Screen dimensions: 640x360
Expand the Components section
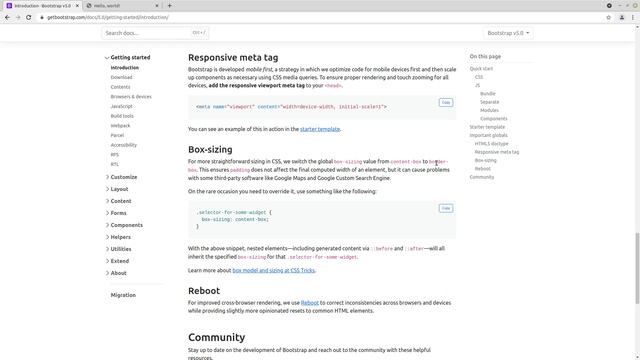[124, 225]
